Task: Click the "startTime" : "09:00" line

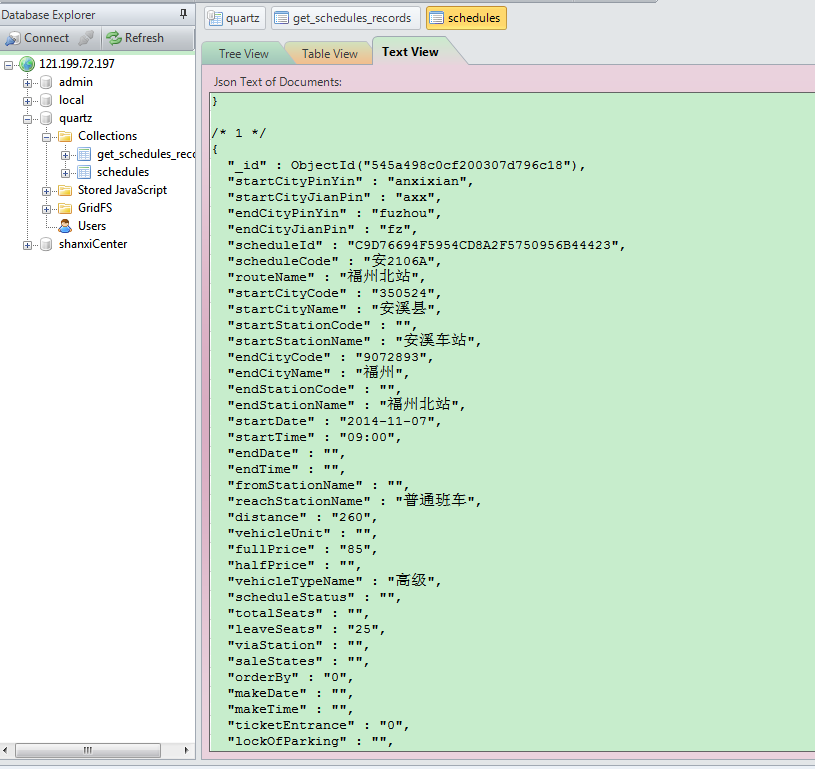Action: pos(314,437)
